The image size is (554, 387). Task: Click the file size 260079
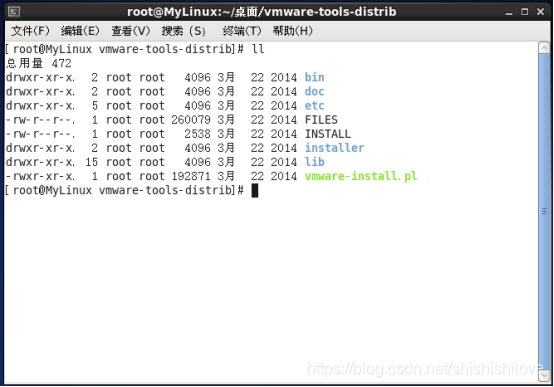pyautogui.click(x=191, y=120)
